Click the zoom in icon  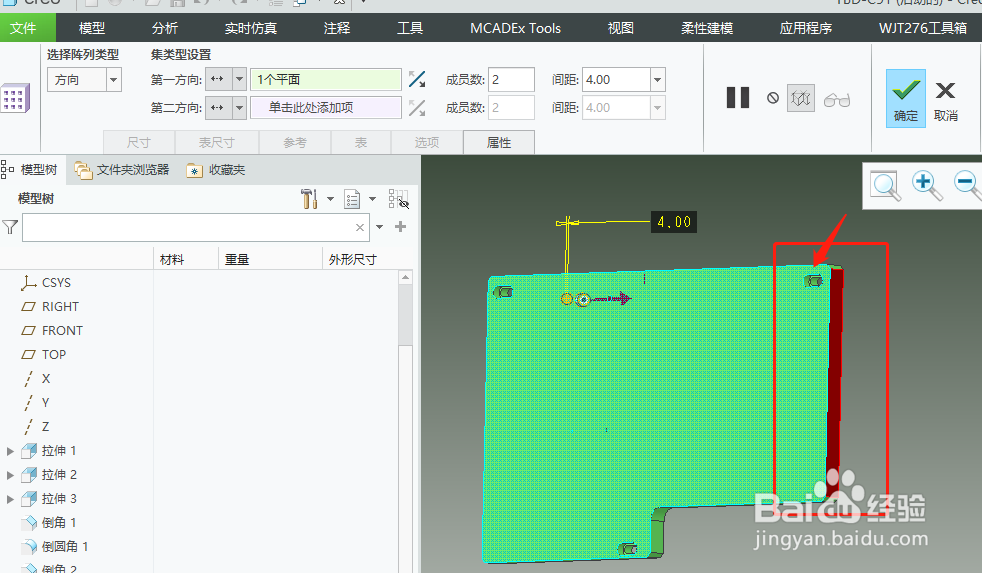926,185
